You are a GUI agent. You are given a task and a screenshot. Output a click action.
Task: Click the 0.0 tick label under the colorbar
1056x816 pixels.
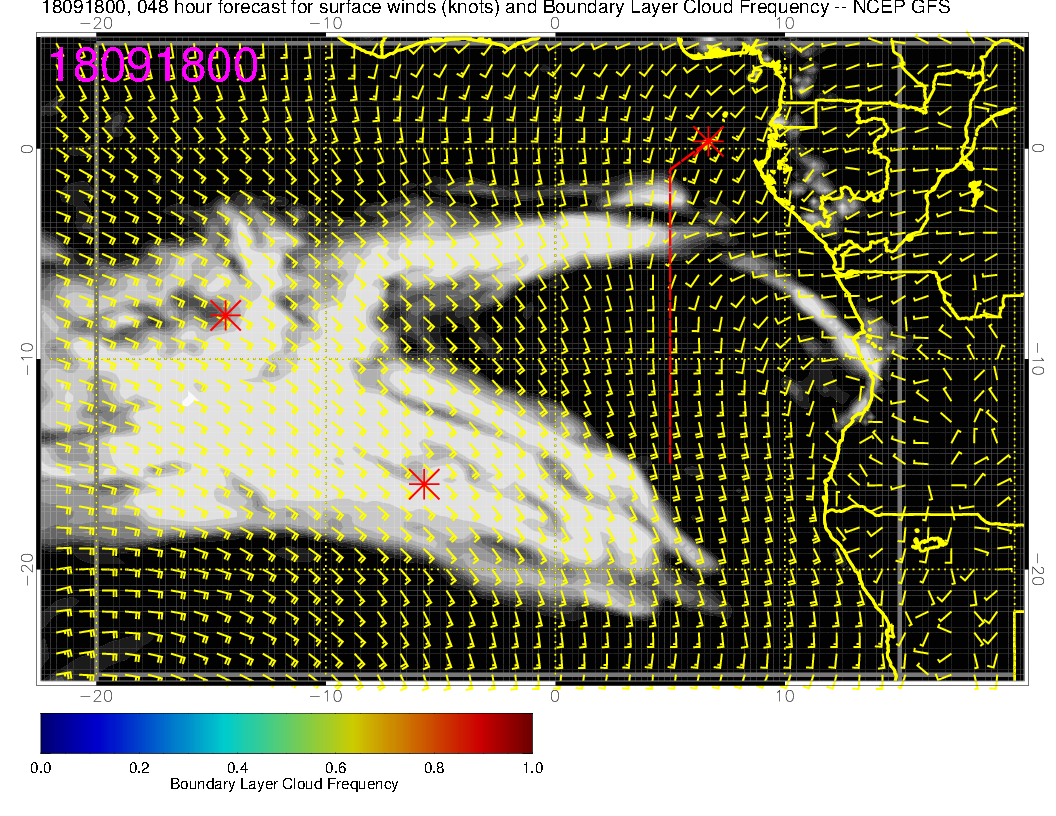click(41, 768)
